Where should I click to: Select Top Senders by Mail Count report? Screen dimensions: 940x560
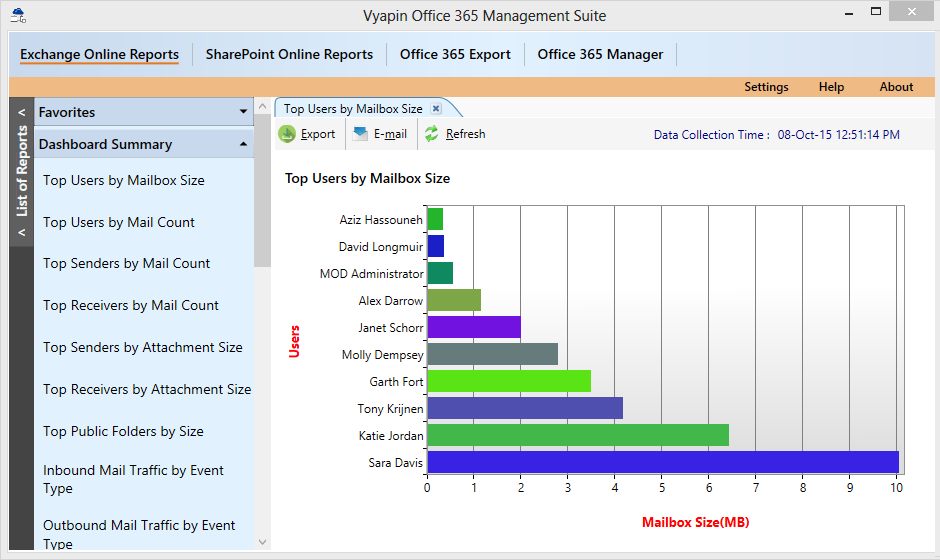point(127,264)
